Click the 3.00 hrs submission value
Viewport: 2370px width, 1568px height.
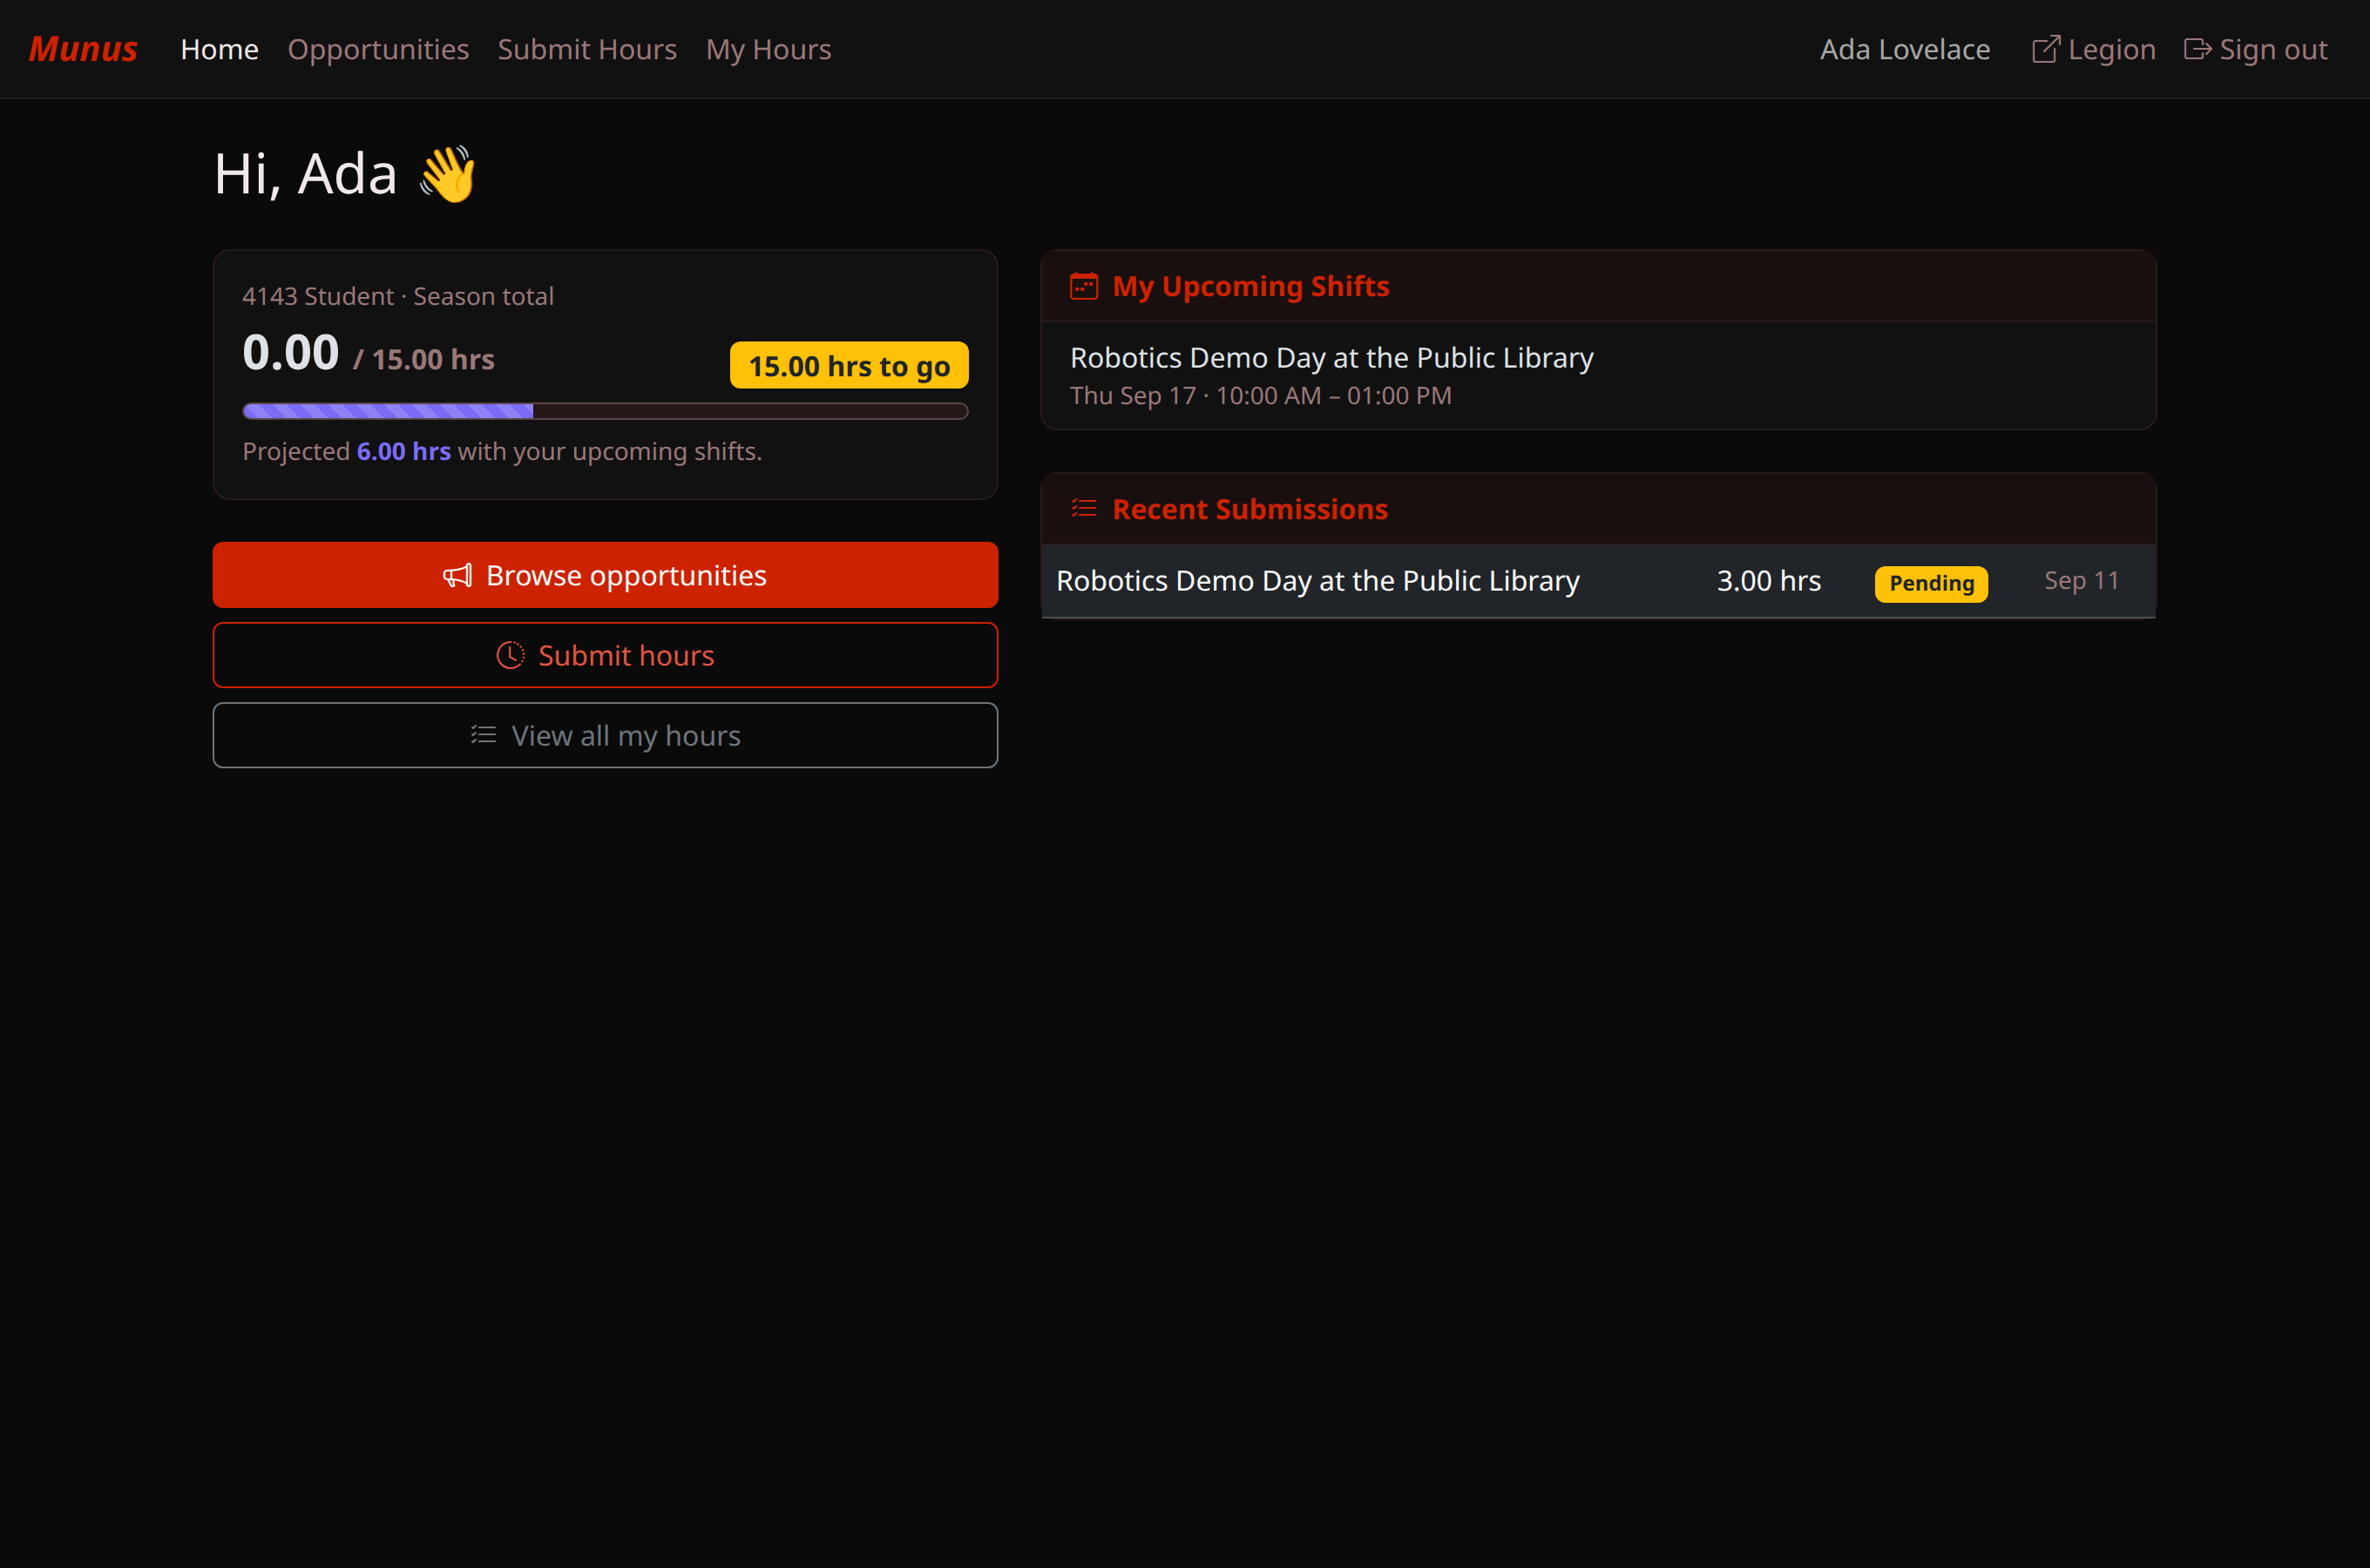1768,580
